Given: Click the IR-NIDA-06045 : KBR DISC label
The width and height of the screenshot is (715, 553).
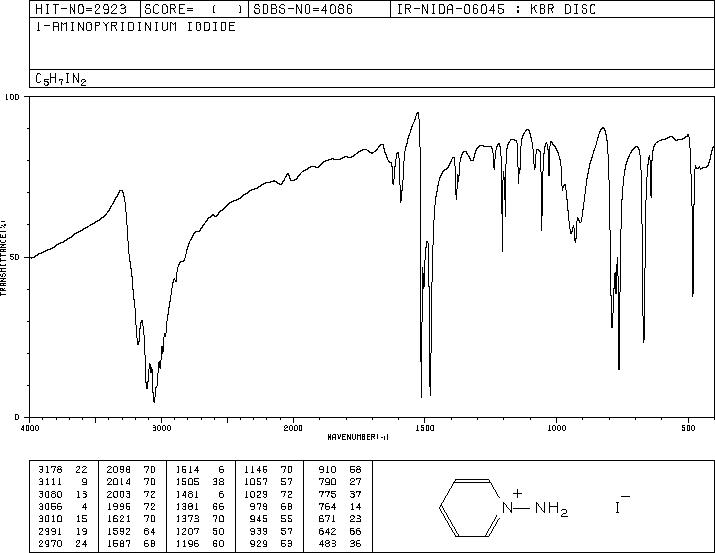Looking at the screenshot, I should (x=497, y=9).
